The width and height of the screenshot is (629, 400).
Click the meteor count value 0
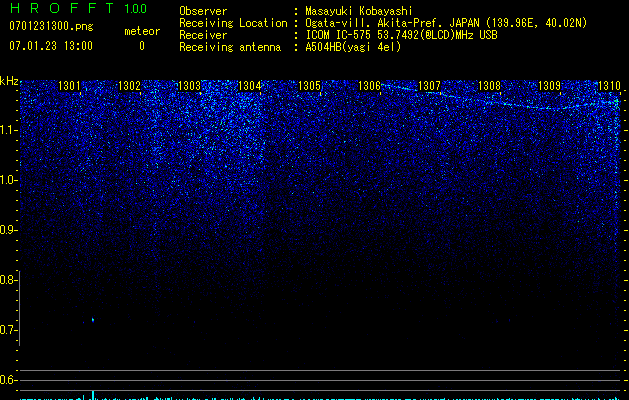142,46
